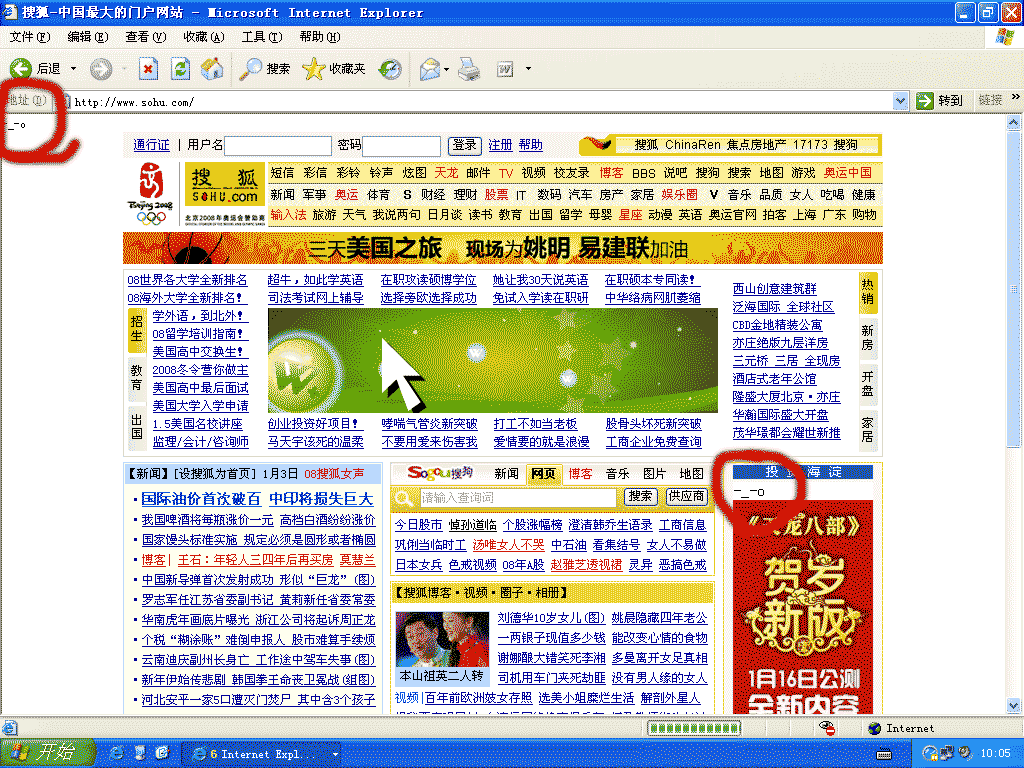Open the Favorites (收藏夹) star button
The width and height of the screenshot is (1024, 768).
334,69
